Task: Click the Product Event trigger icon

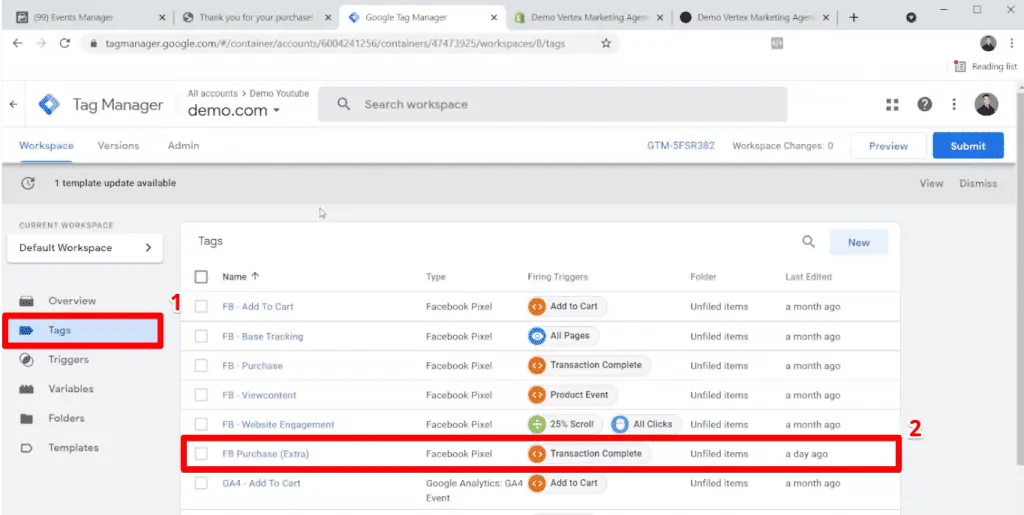Action: [x=537, y=395]
